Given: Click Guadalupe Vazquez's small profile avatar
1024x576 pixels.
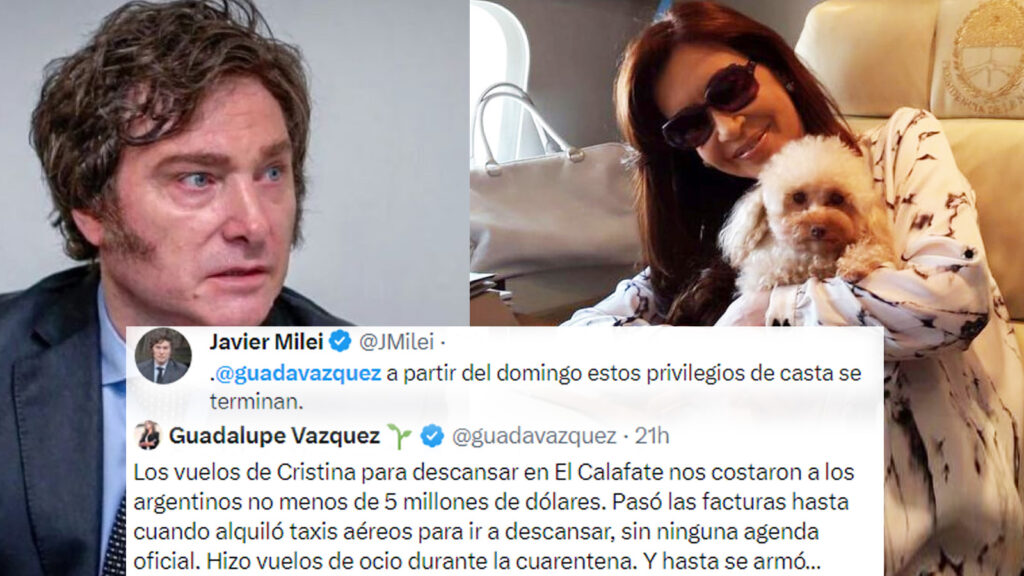Looking at the screenshot, I should pyautogui.click(x=148, y=436).
